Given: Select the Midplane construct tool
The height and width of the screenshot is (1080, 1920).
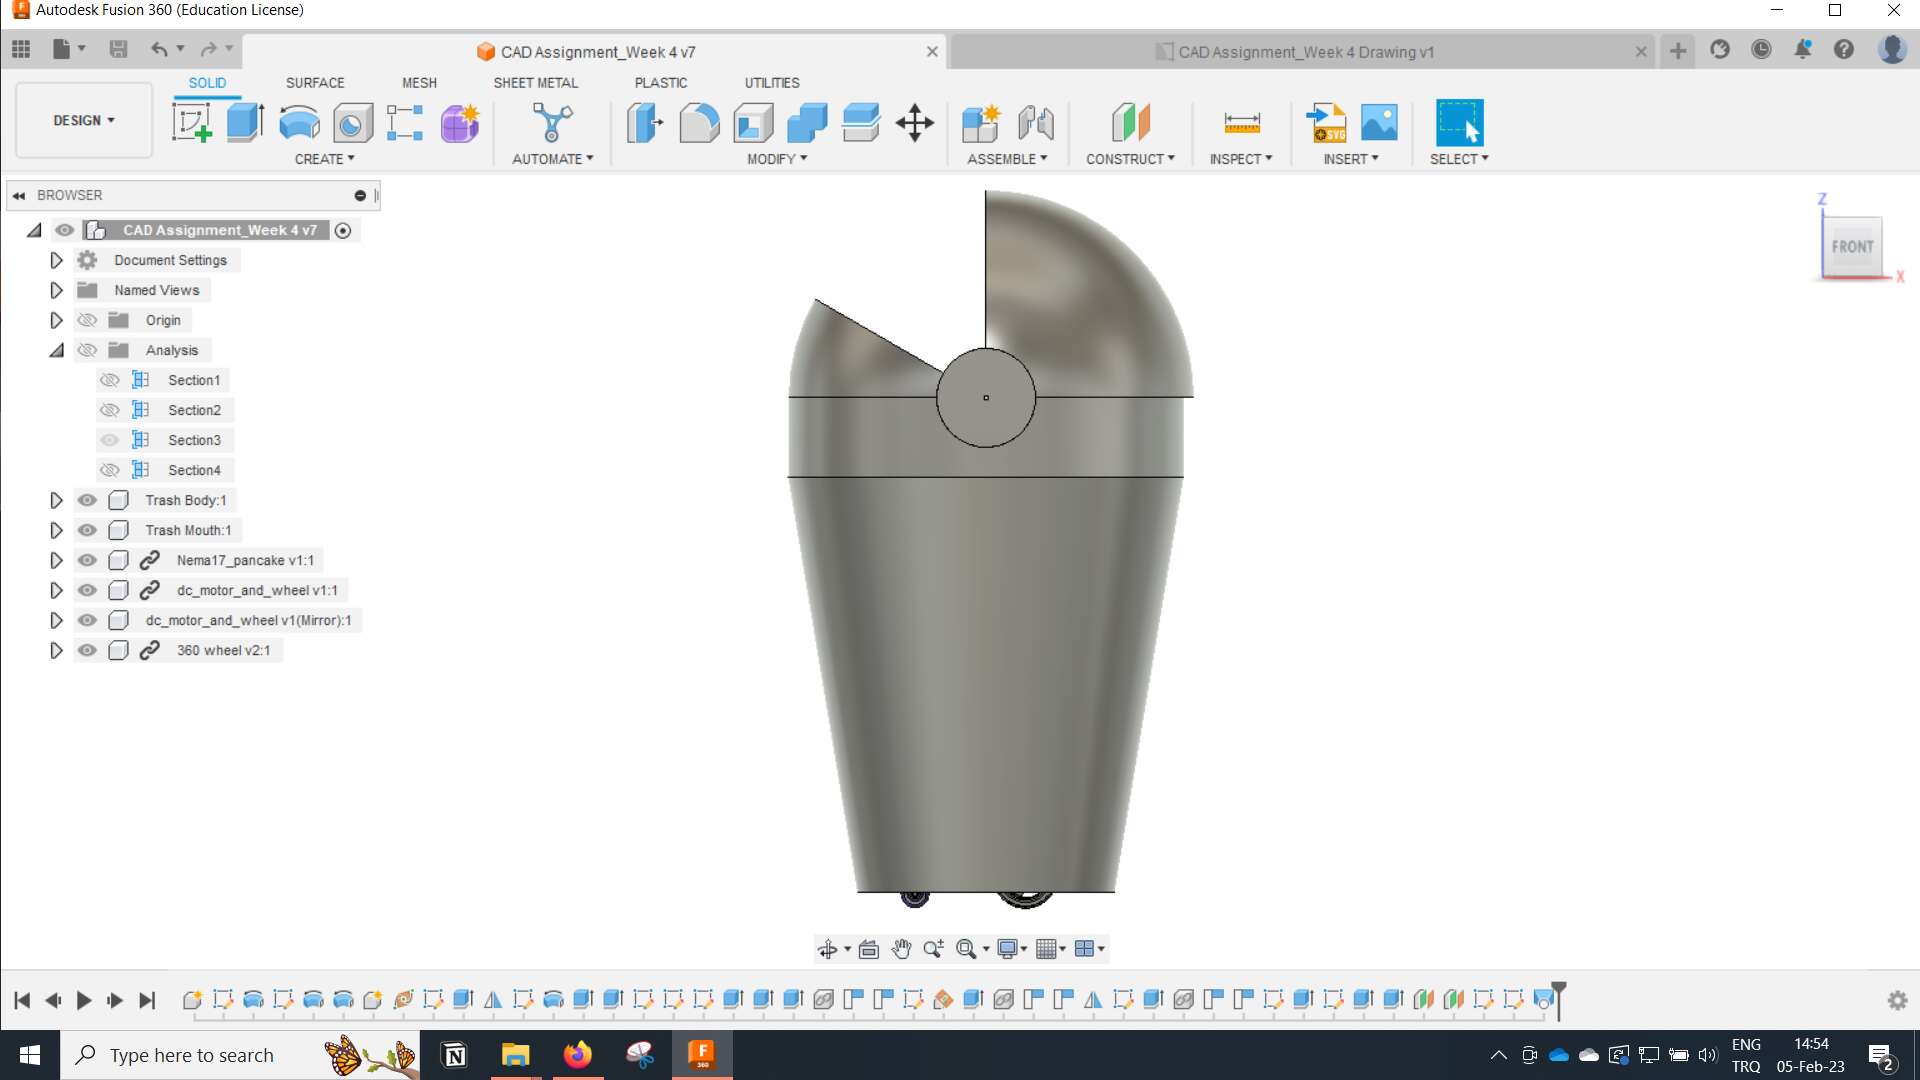Looking at the screenshot, I should 1131,123.
